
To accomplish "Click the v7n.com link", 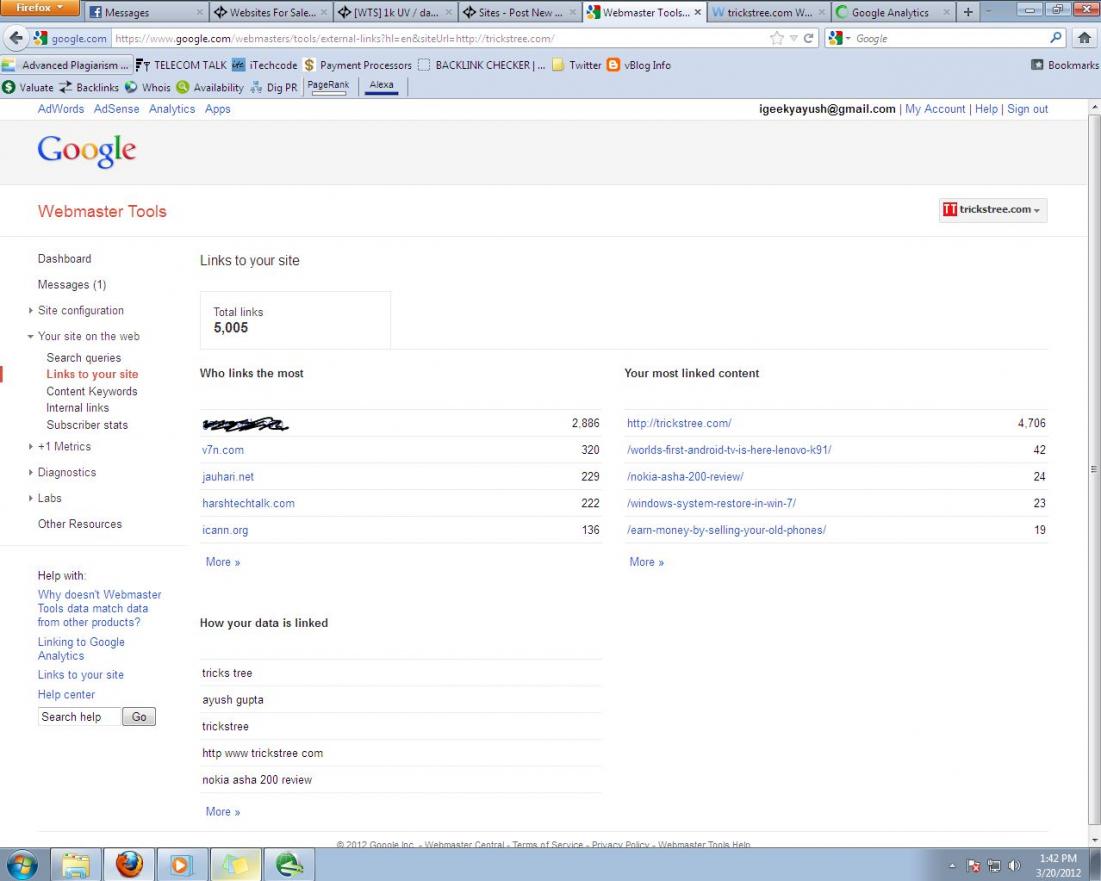I will [x=223, y=450].
